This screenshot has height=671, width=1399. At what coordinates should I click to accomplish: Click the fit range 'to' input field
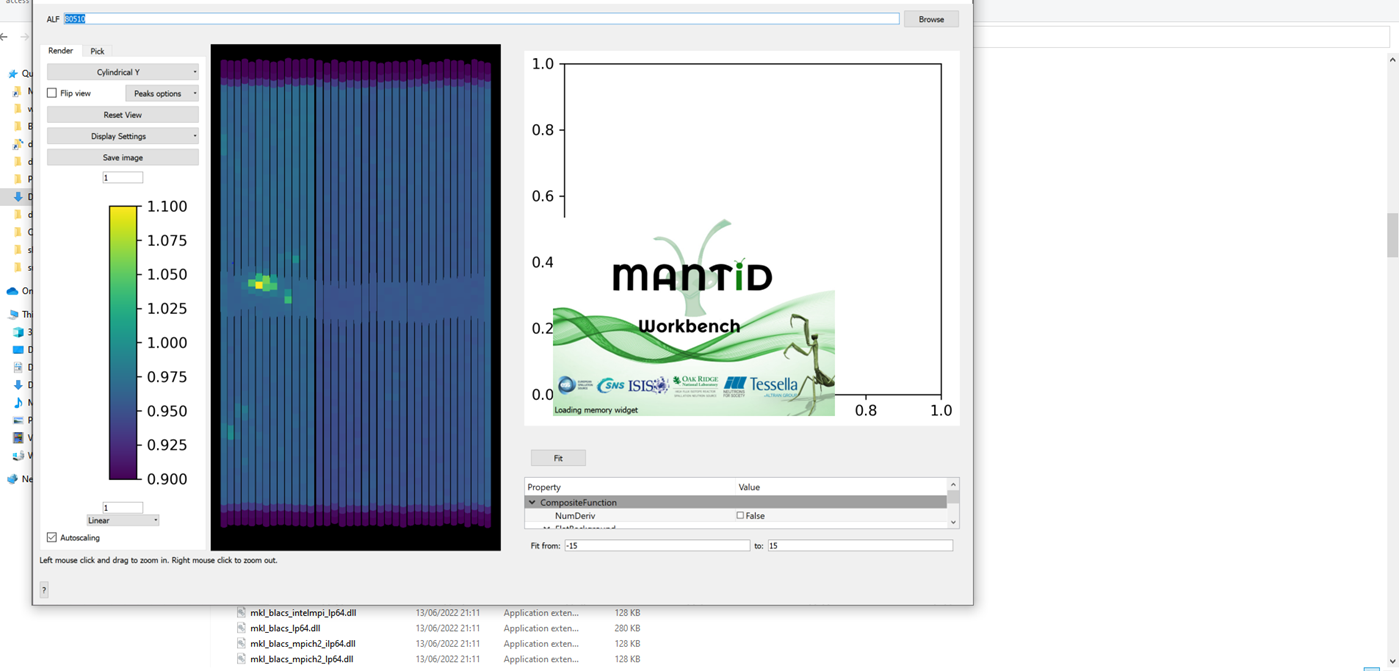tap(860, 546)
